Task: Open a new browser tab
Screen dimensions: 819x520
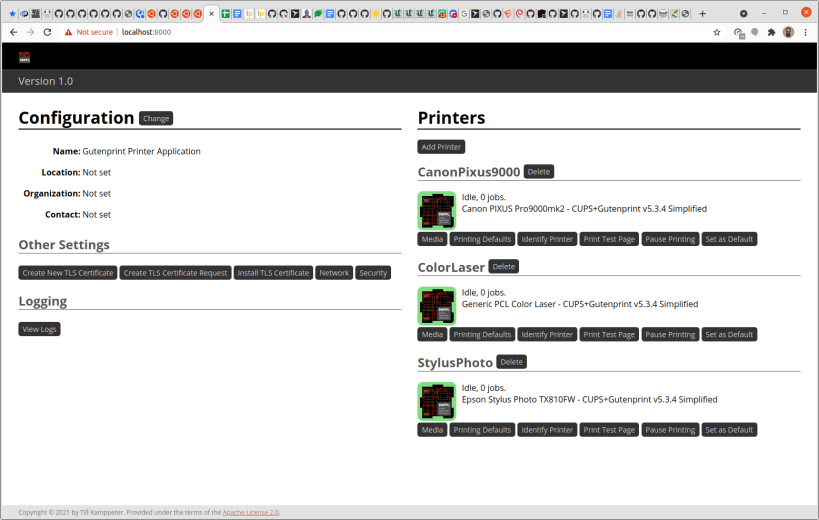Action: (x=703, y=14)
